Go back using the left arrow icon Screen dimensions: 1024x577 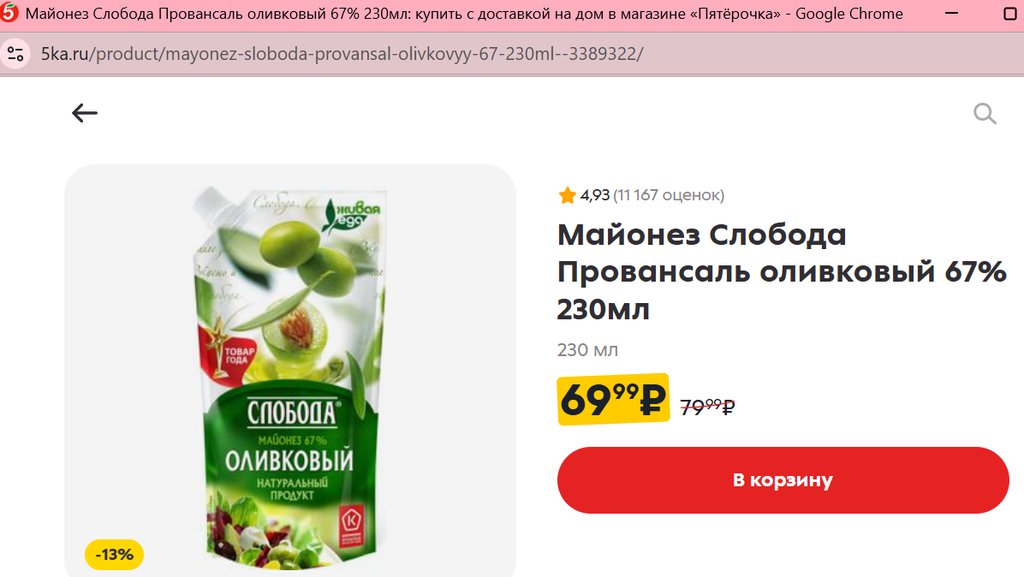pyautogui.click(x=84, y=113)
